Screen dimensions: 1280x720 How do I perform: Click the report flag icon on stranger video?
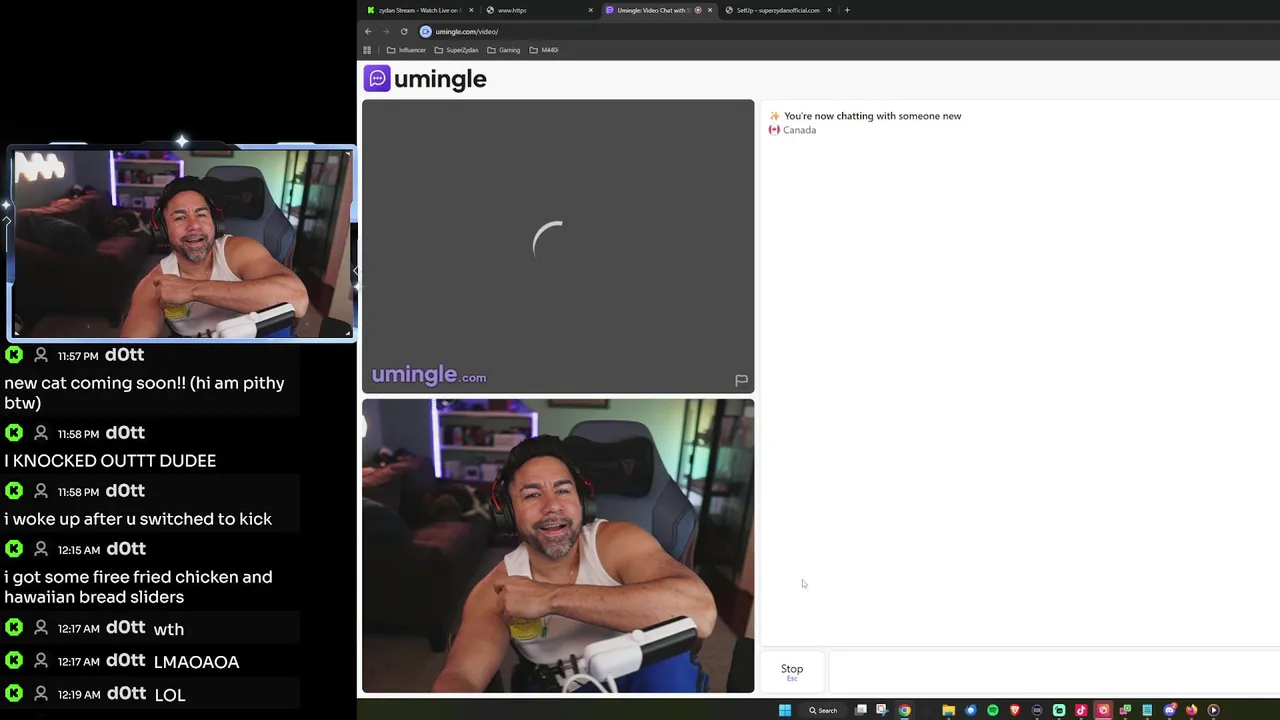point(741,380)
